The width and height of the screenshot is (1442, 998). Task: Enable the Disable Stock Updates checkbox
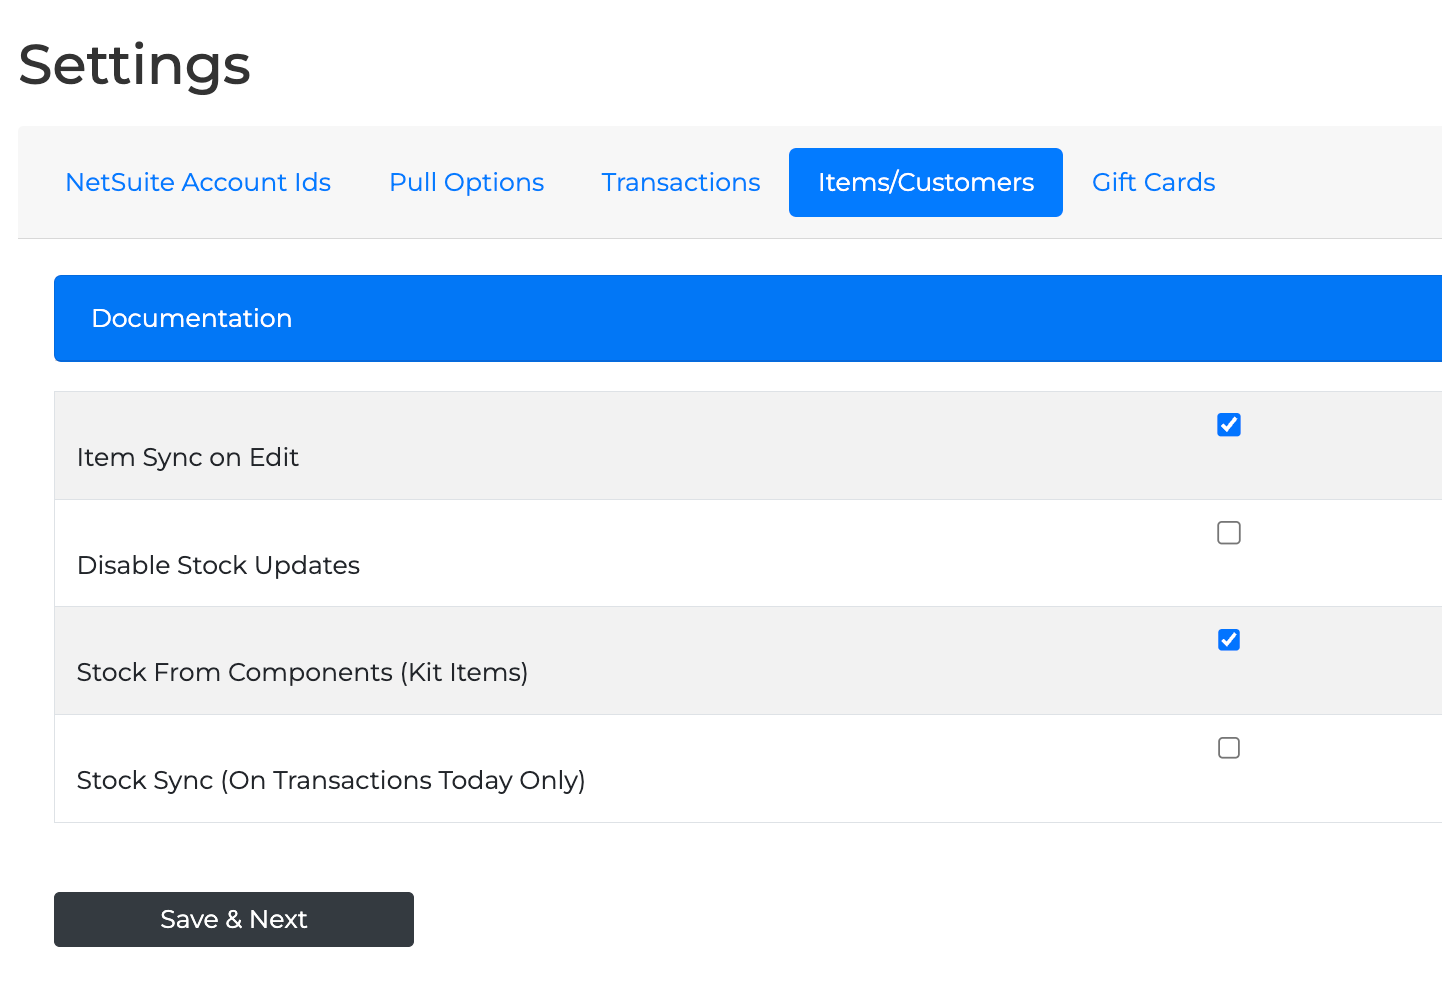[x=1229, y=533]
